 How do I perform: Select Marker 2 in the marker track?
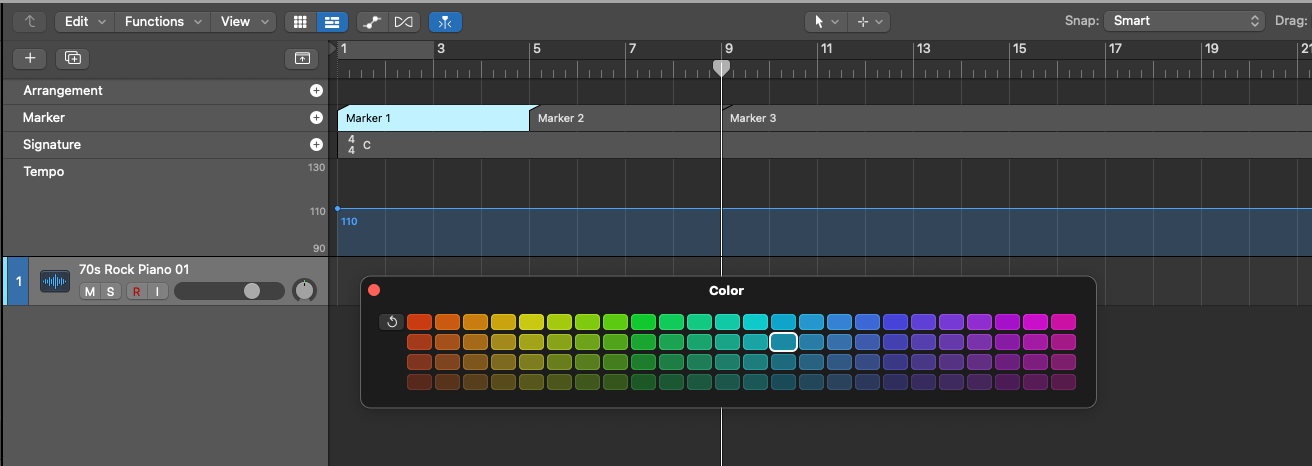(625, 118)
